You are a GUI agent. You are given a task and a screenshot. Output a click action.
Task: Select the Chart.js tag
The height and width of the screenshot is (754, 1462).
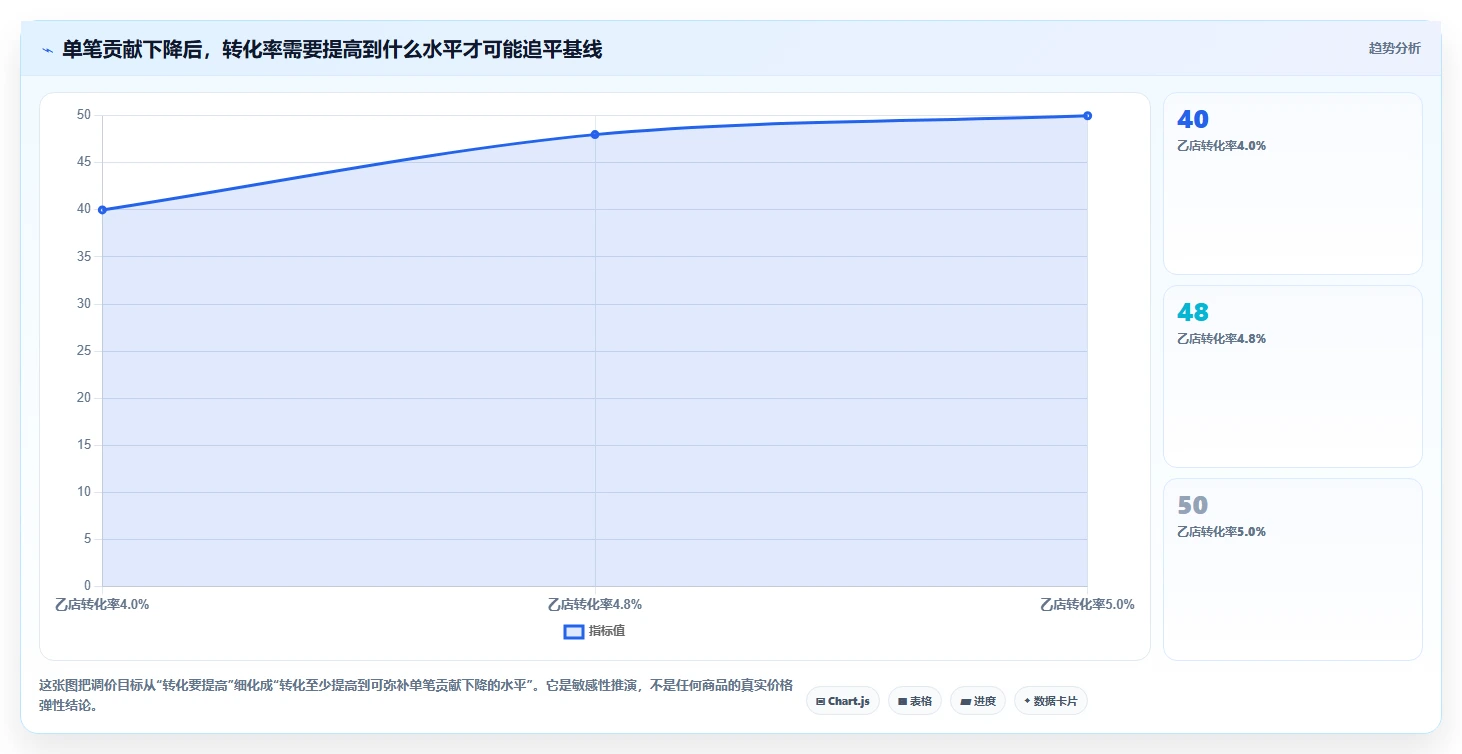click(843, 701)
